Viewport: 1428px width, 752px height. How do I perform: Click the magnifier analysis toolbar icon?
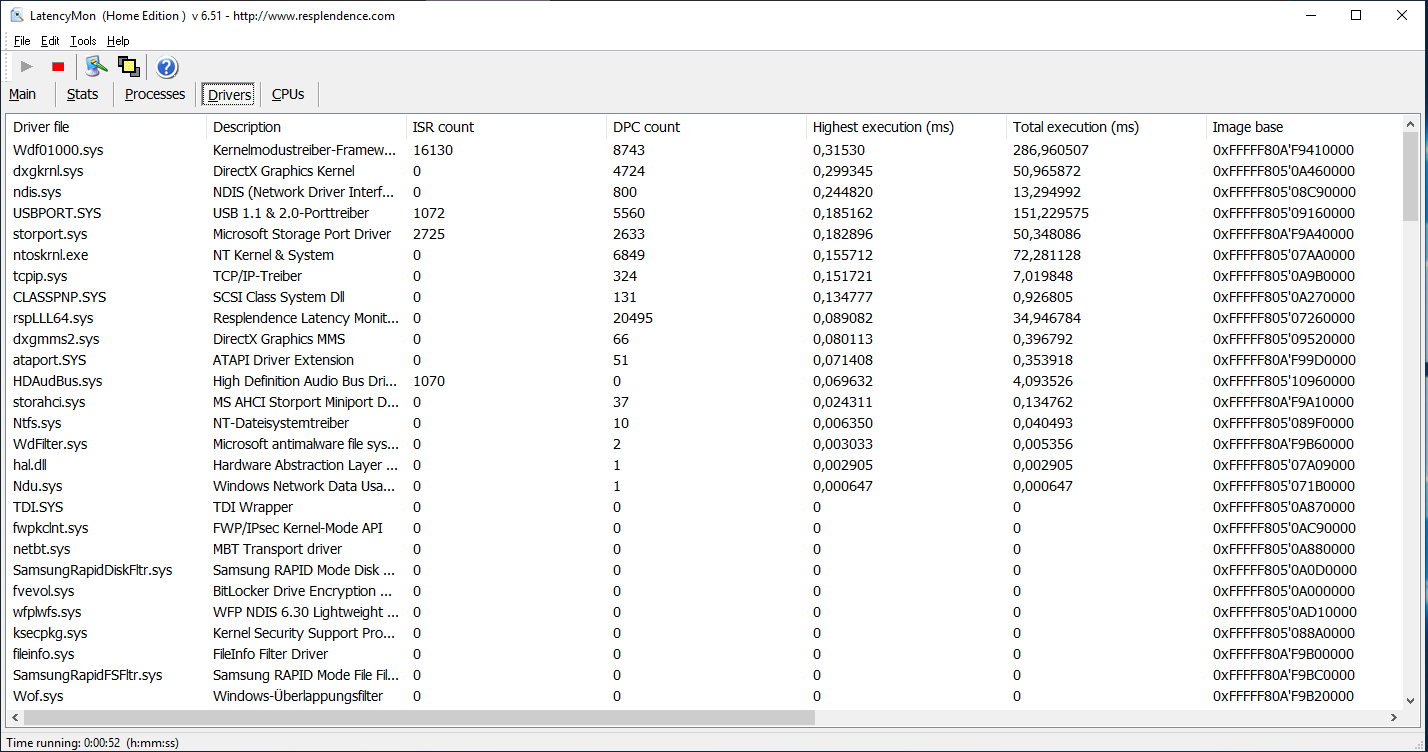(96, 67)
